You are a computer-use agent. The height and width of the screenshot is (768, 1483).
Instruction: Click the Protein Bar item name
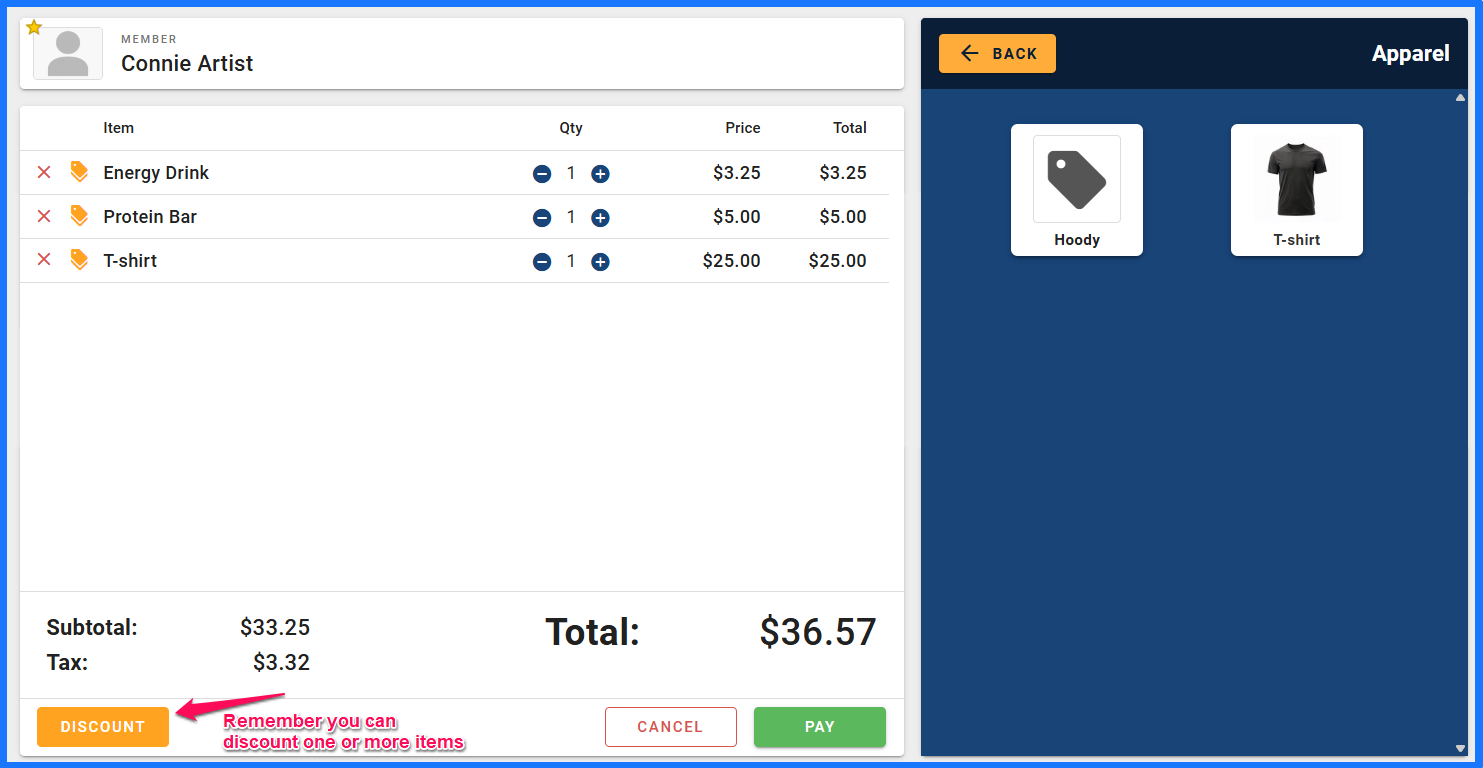150,217
